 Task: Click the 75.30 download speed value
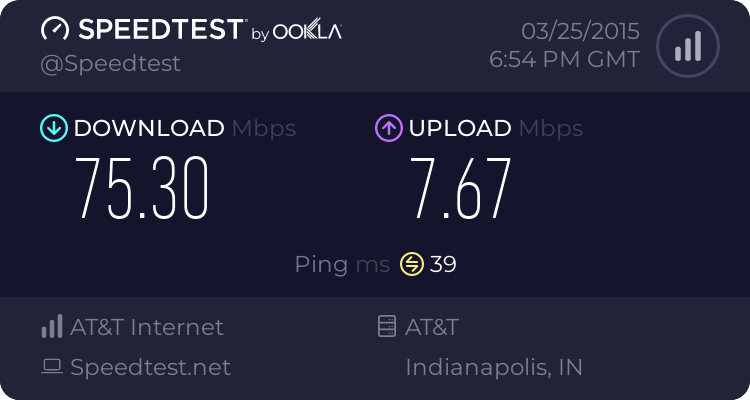coord(142,189)
